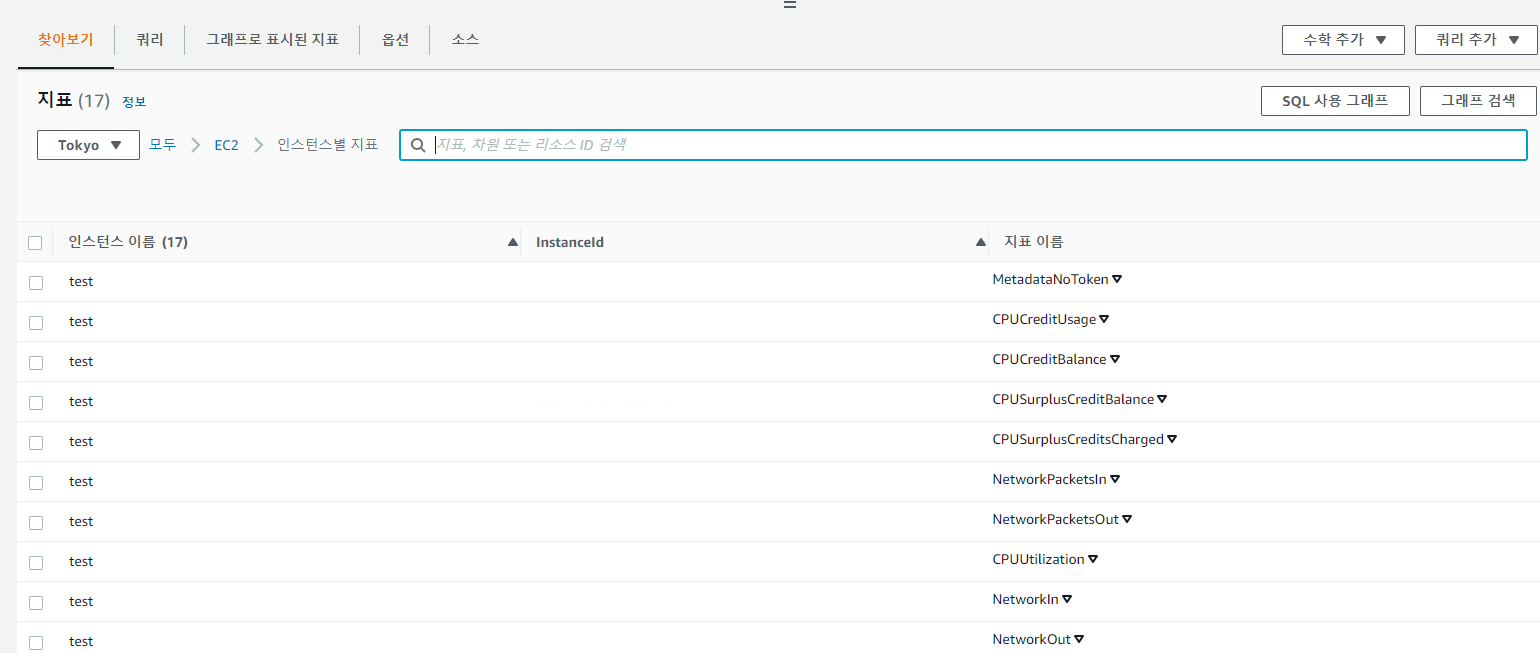Open the Tokyo region selector dropdown

point(88,144)
